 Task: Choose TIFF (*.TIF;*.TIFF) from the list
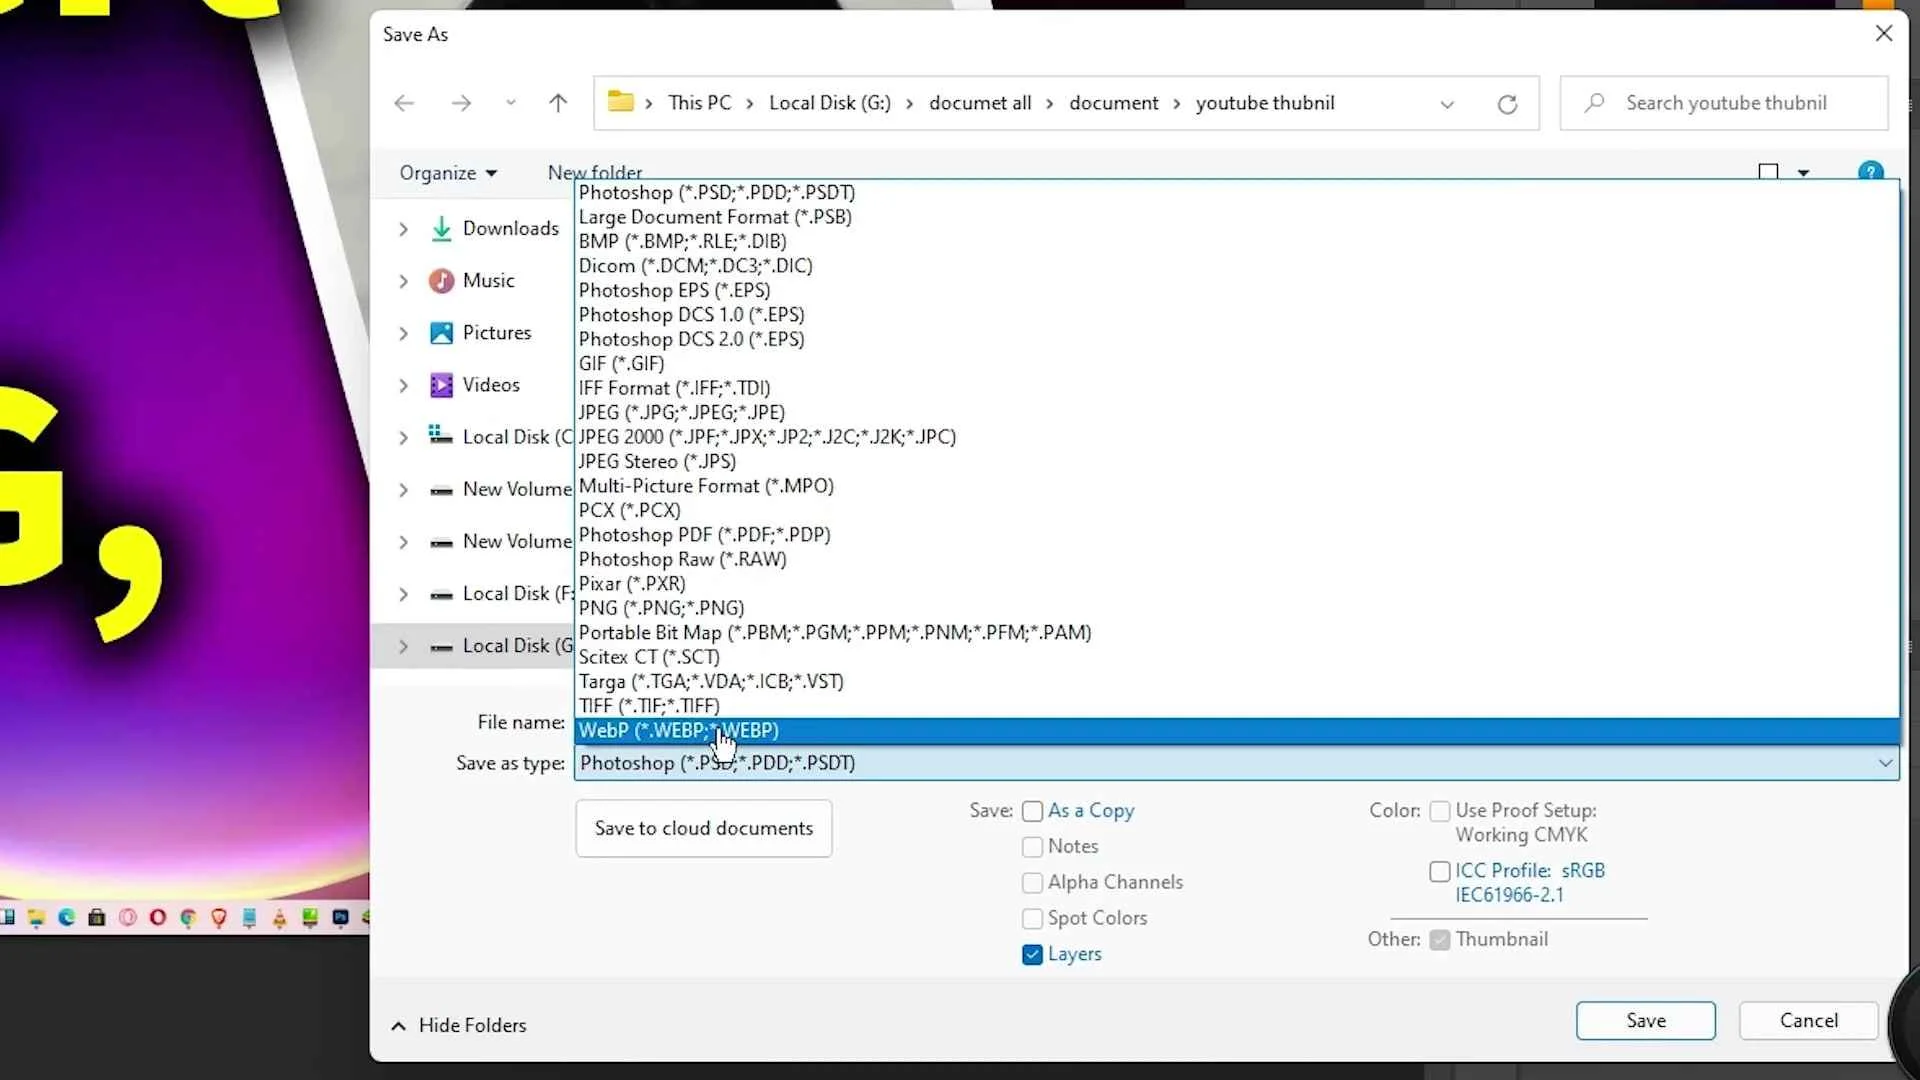(1237, 706)
